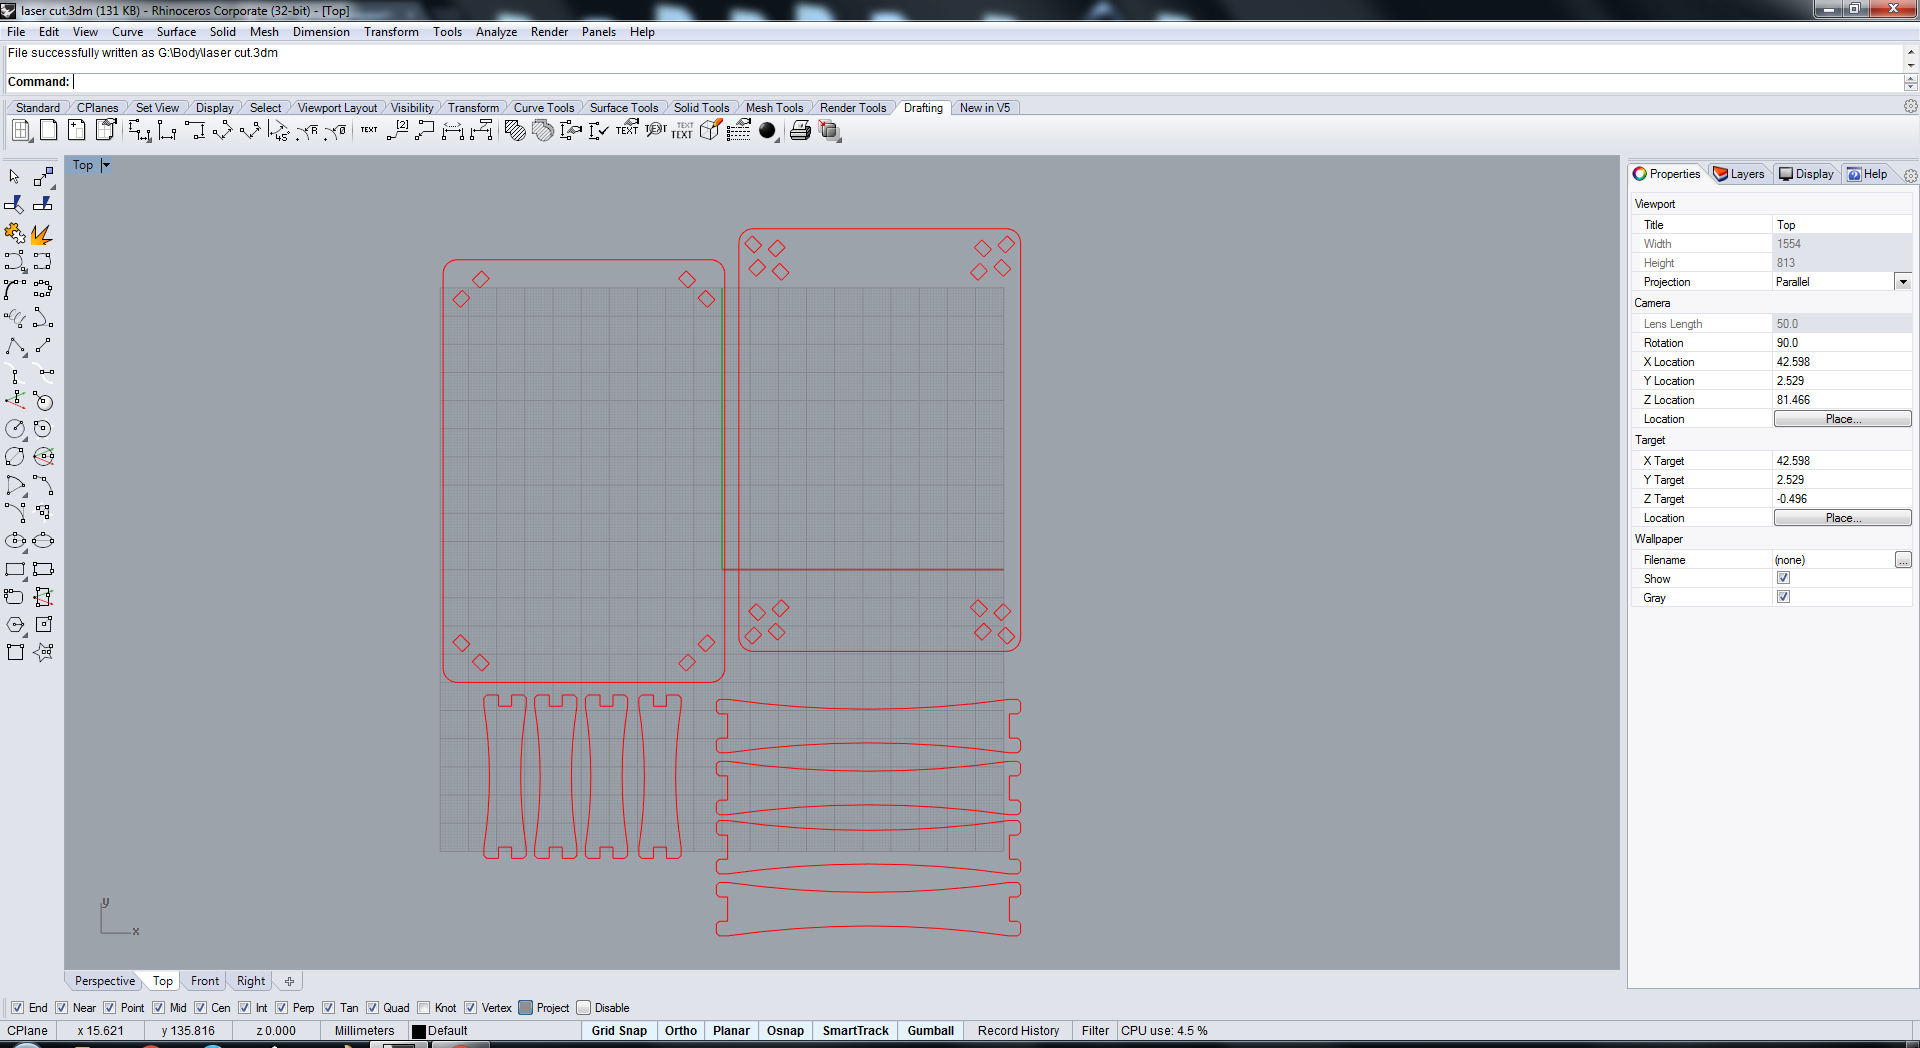Open the Curve menu
Image resolution: width=1920 pixels, height=1048 pixels.
[127, 32]
